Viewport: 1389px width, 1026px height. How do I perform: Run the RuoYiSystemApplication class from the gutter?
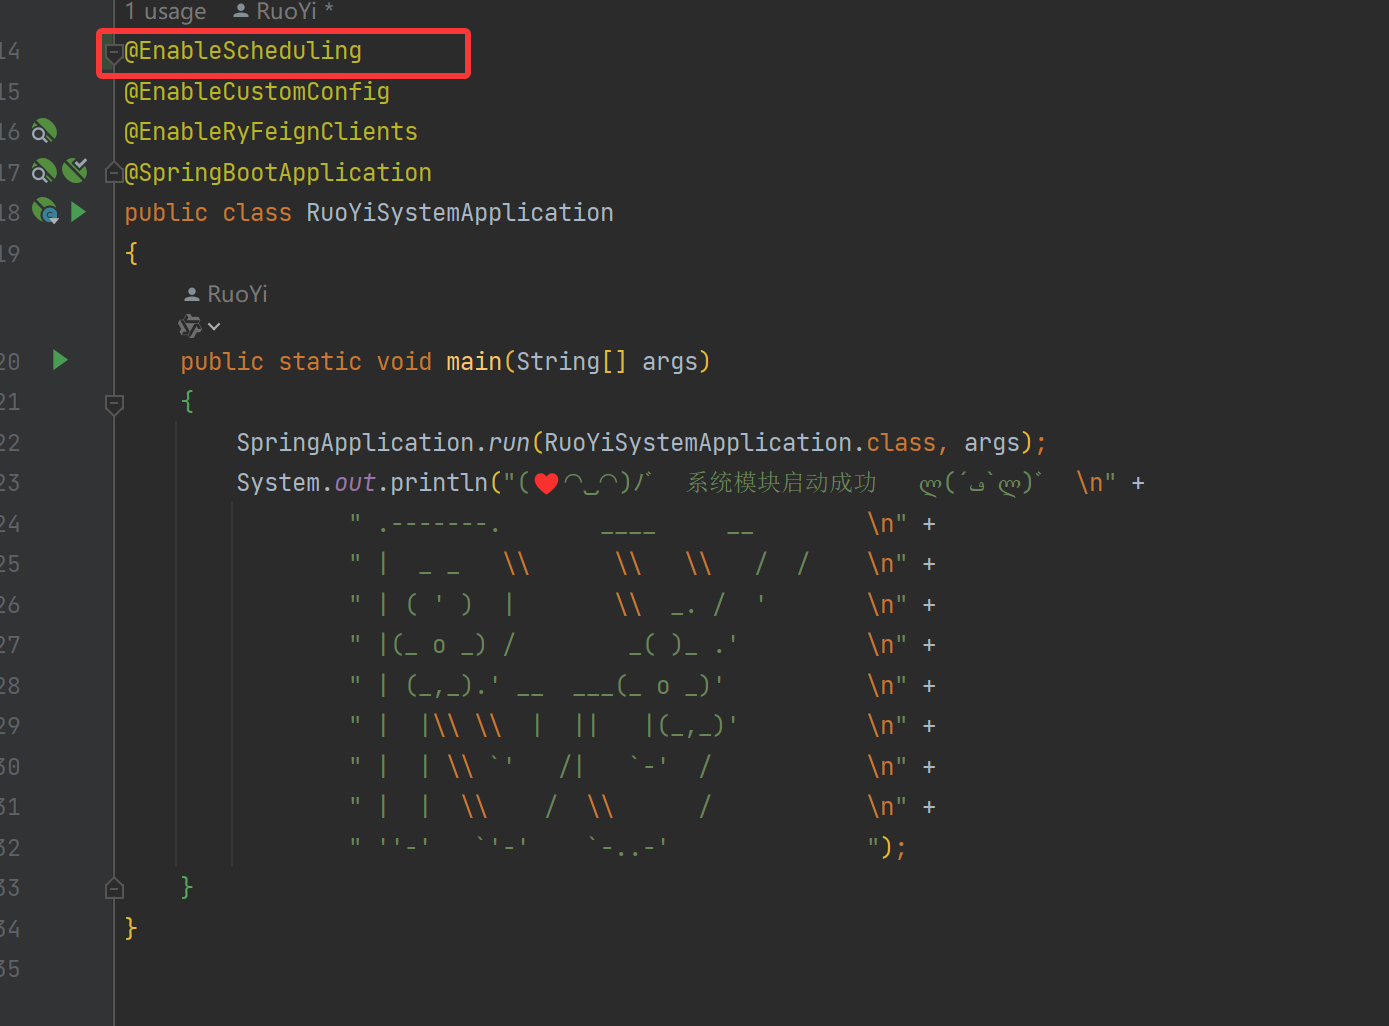point(78,212)
